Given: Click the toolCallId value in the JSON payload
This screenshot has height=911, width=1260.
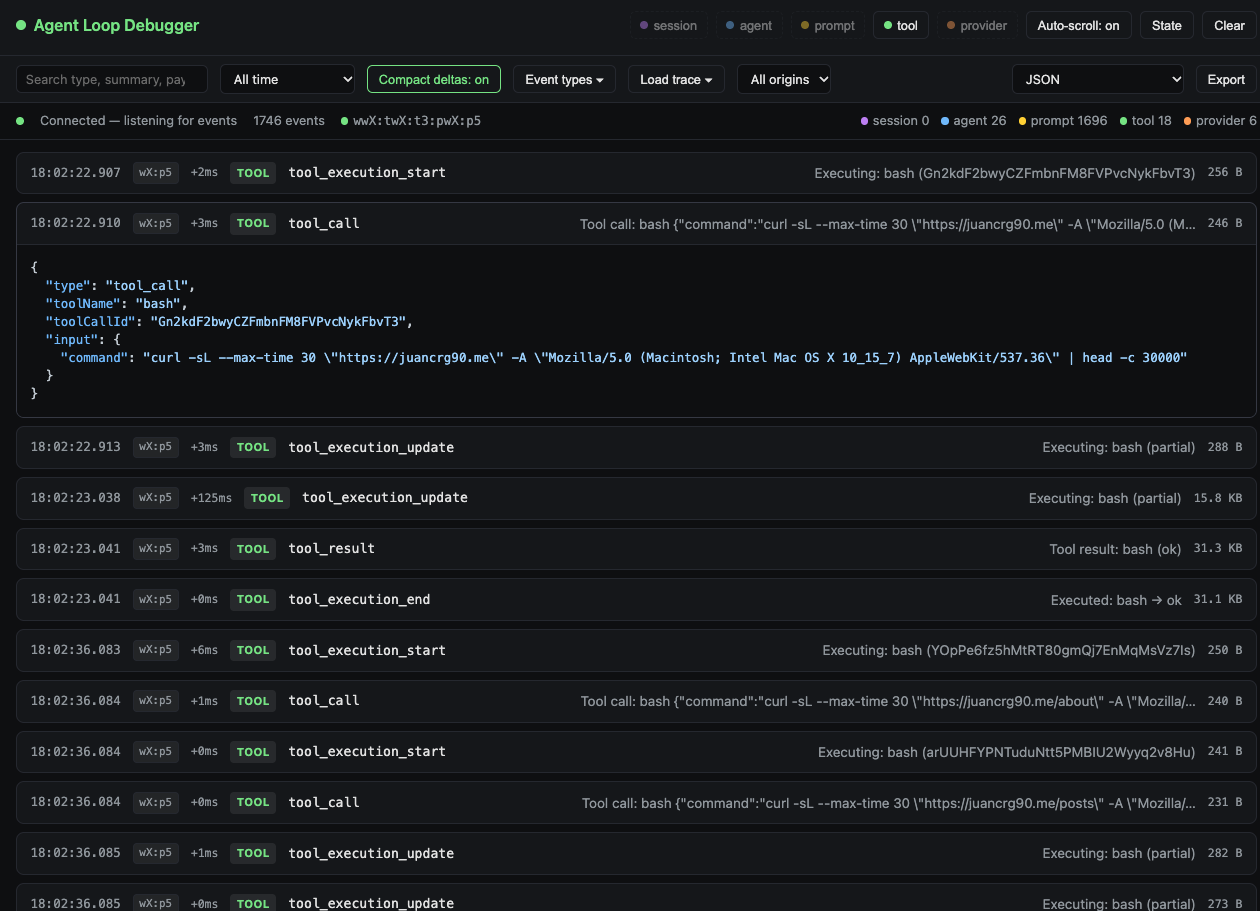Looking at the screenshot, I should click(x=281, y=322).
